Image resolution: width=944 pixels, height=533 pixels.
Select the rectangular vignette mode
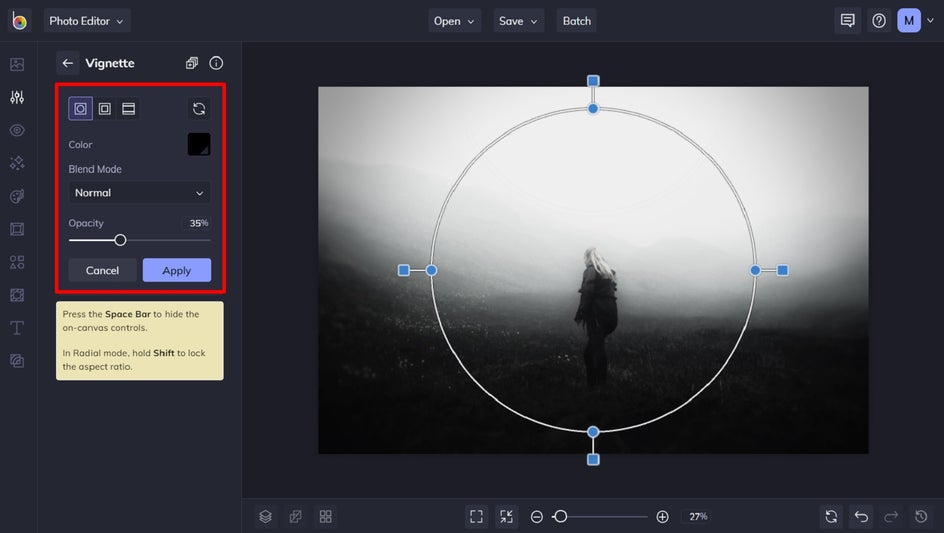tap(105, 108)
